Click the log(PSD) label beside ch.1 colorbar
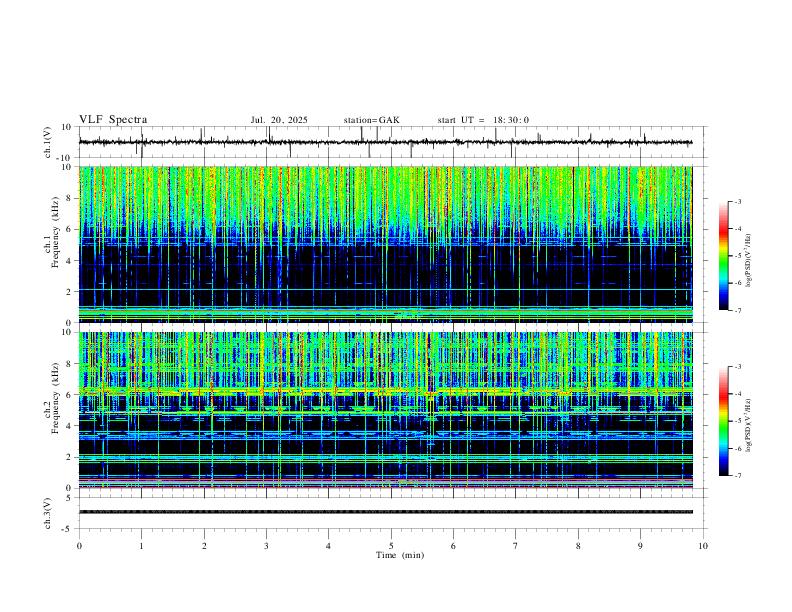This screenshot has height=612, width=792. pos(749,260)
